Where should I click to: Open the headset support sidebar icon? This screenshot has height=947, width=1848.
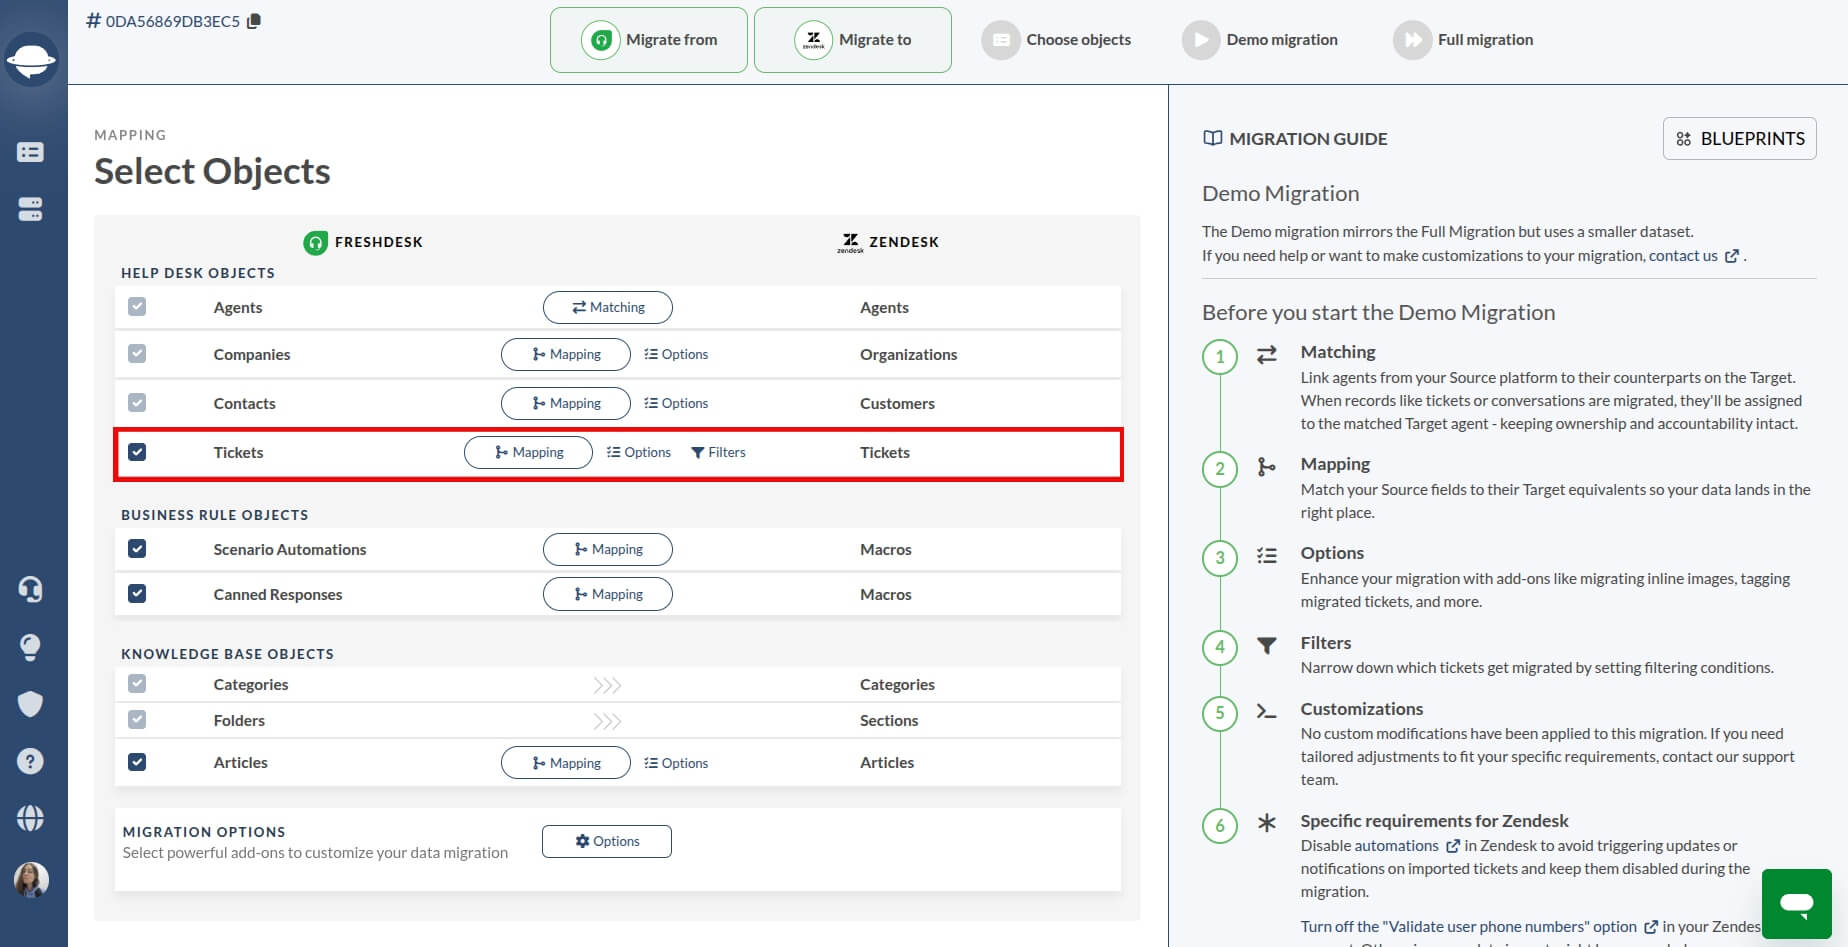30,589
